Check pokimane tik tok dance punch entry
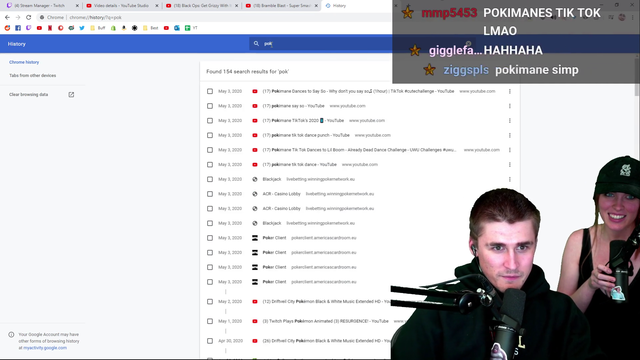The width and height of the screenshot is (640, 360). (210, 136)
